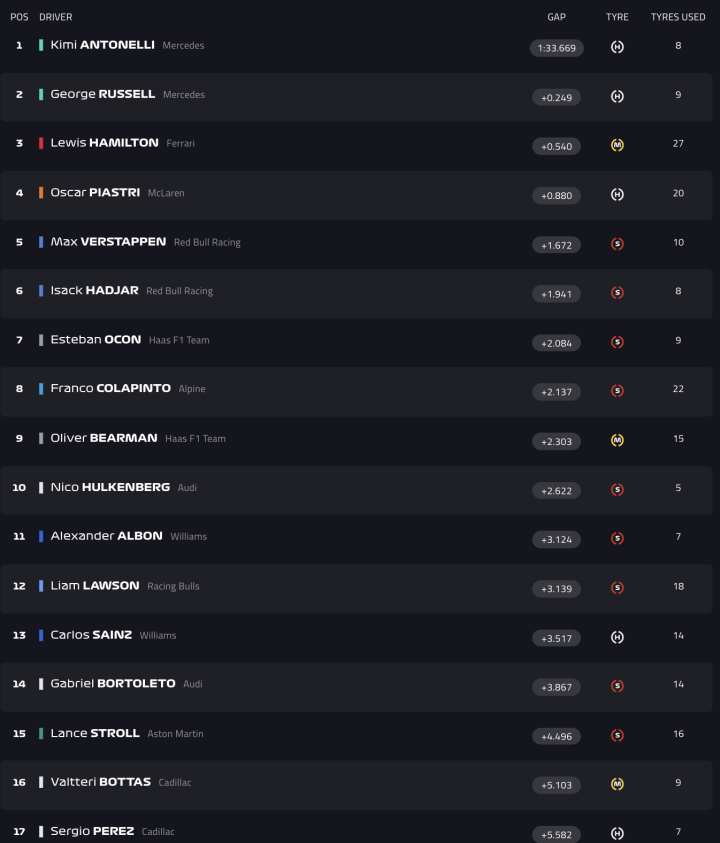This screenshot has height=843, width=720.
Task: Click McLaren orange team color bar
Action: (41, 193)
